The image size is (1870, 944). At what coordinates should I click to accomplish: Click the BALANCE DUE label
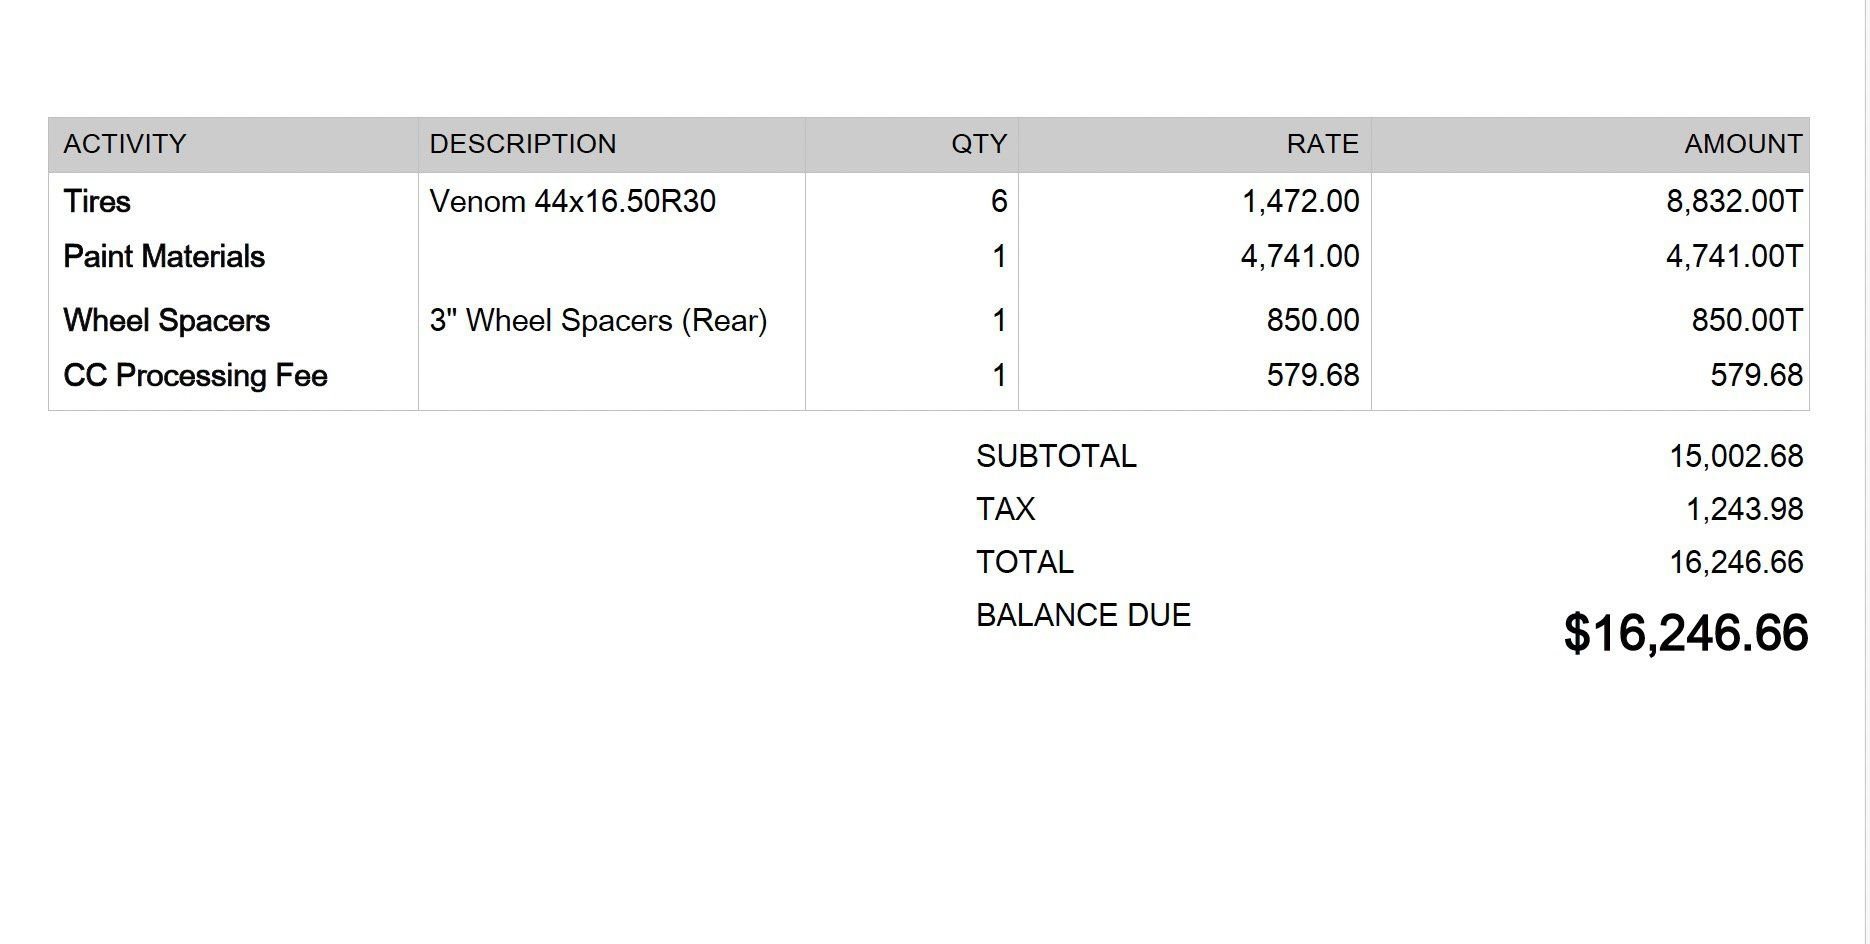1083,616
